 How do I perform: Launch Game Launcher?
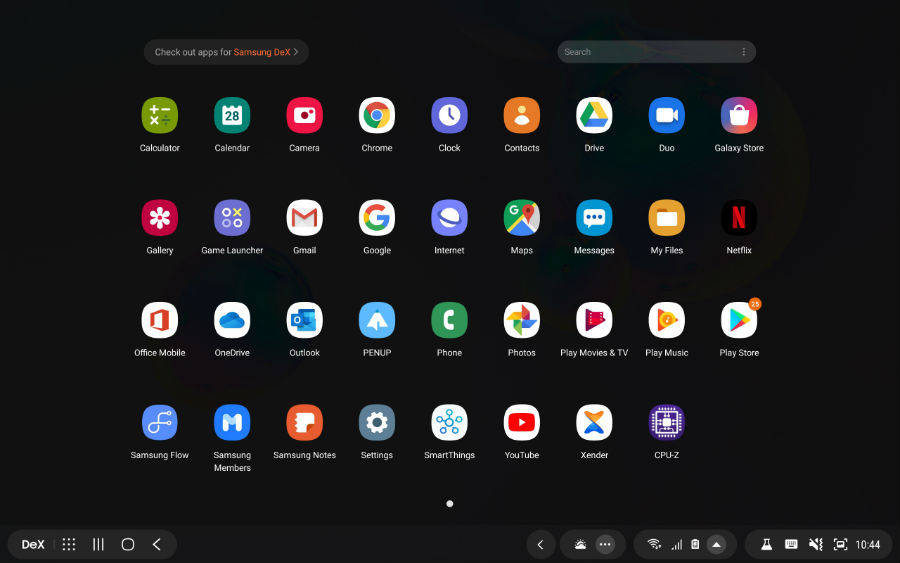click(x=232, y=218)
